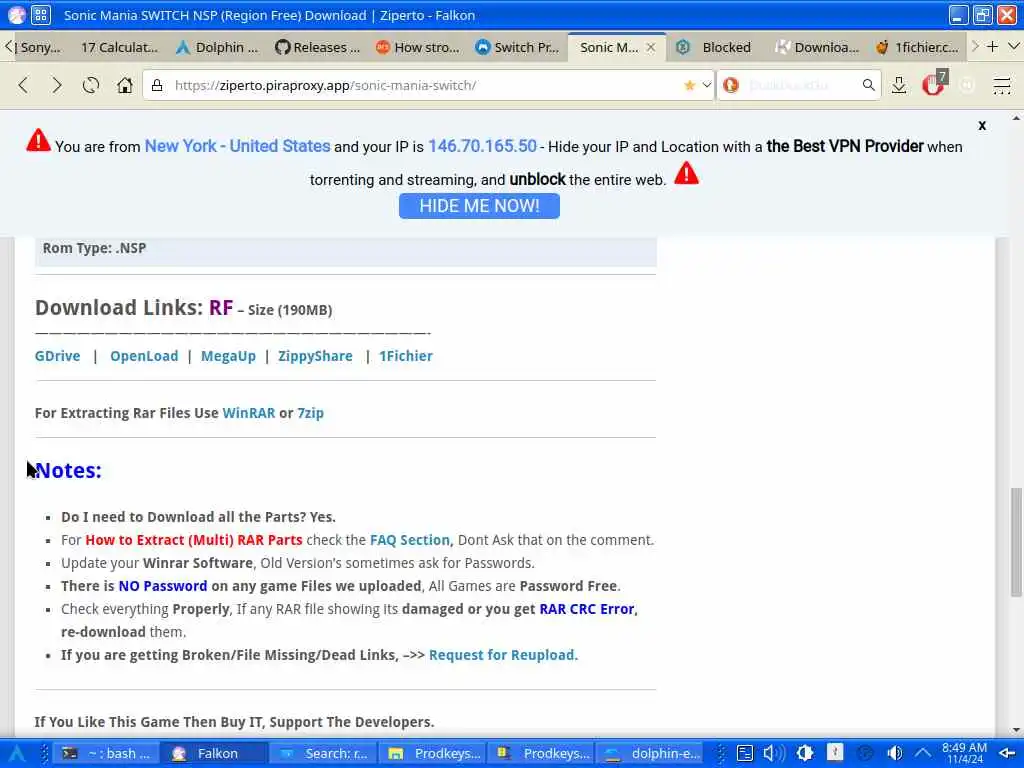
Task: Expand the list of all tabs
Action: click(x=1014, y=46)
